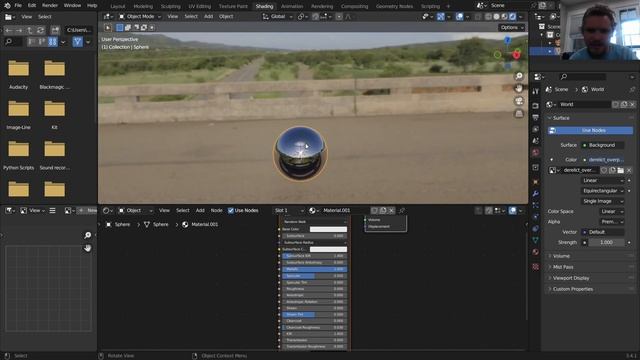The height and width of the screenshot is (360, 640).
Task: Open the Scene properties tab
Action: [536, 141]
